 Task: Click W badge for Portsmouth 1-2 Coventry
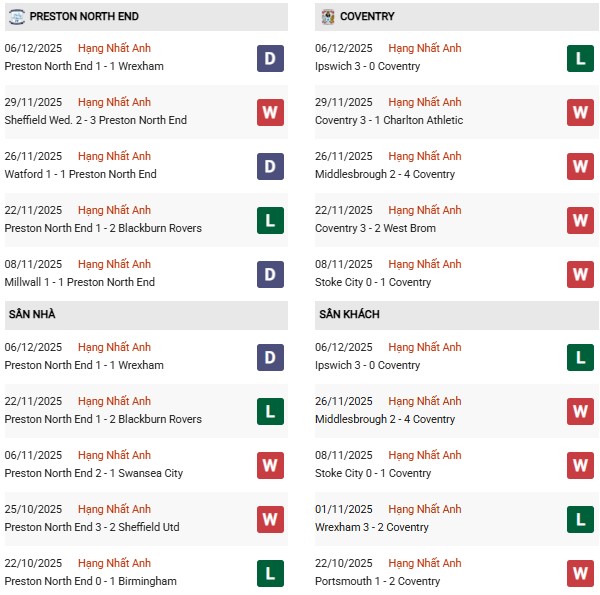[x=580, y=573]
